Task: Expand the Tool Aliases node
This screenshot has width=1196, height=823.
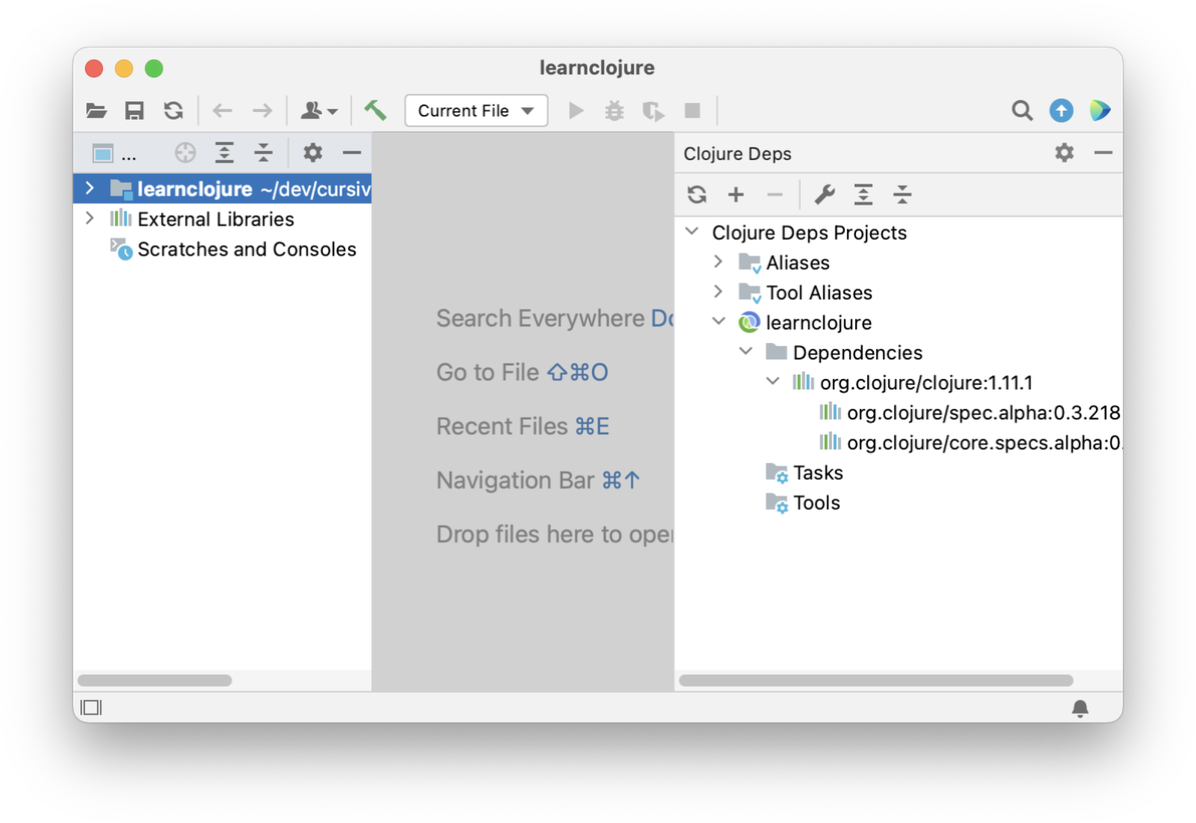Action: pyautogui.click(x=719, y=292)
